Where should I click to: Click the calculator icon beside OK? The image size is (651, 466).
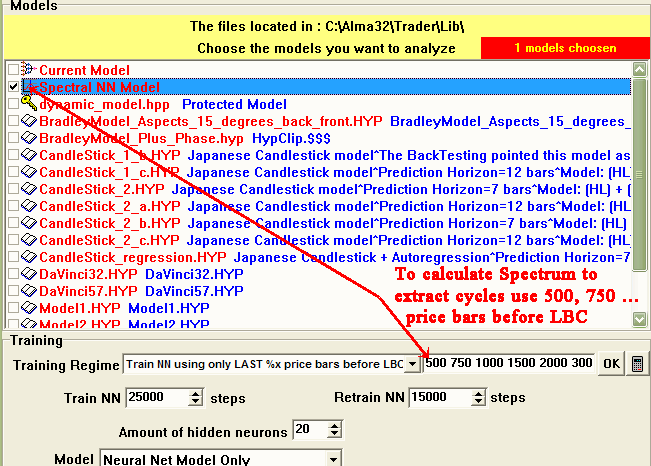pyautogui.click(x=638, y=364)
